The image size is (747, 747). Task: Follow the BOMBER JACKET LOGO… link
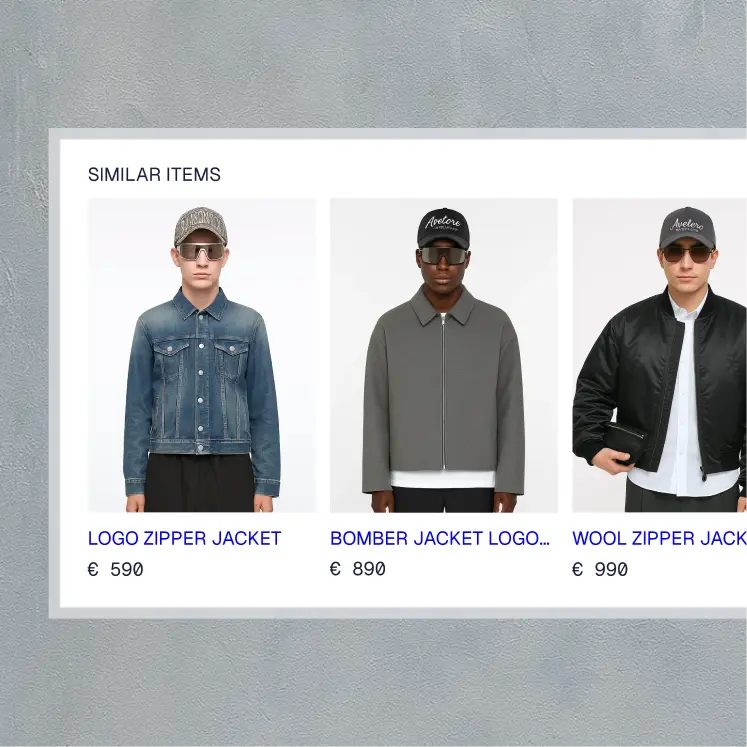point(440,538)
